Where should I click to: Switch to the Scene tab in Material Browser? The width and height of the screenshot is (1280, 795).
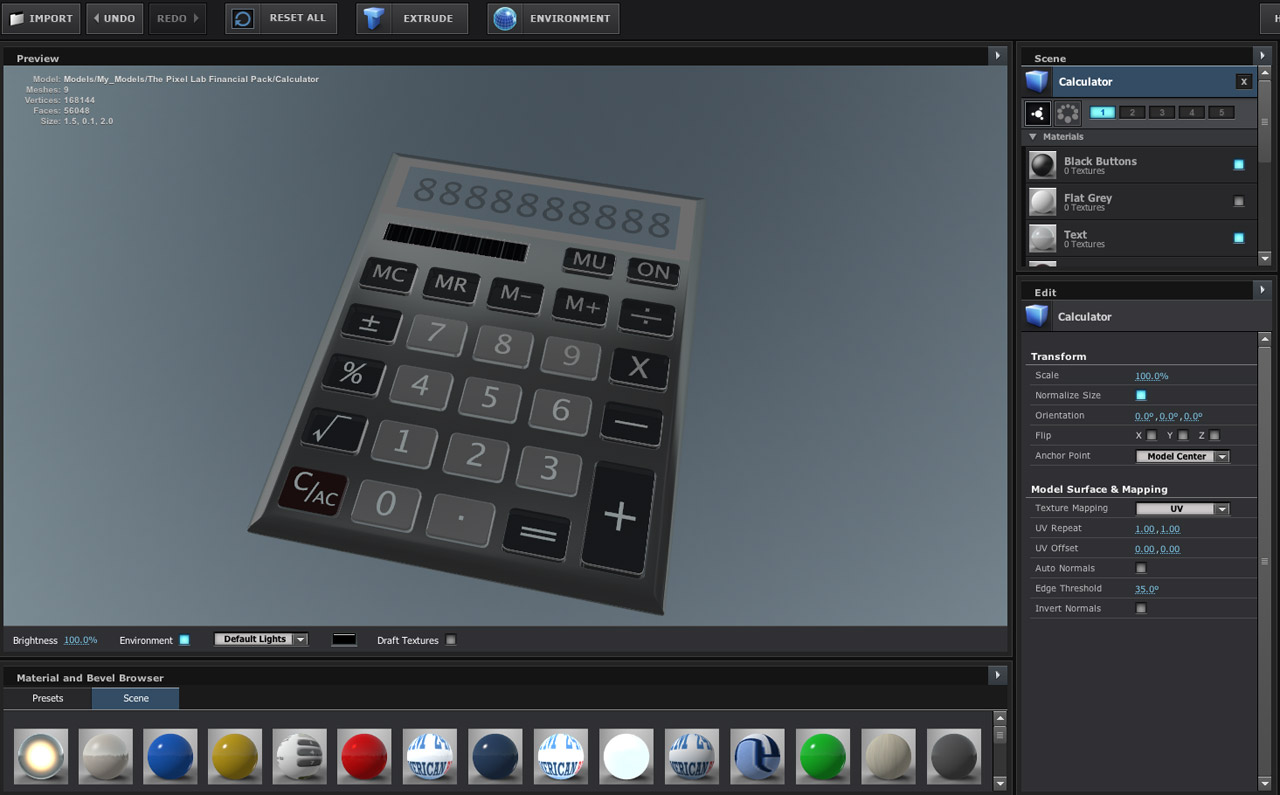click(x=135, y=698)
